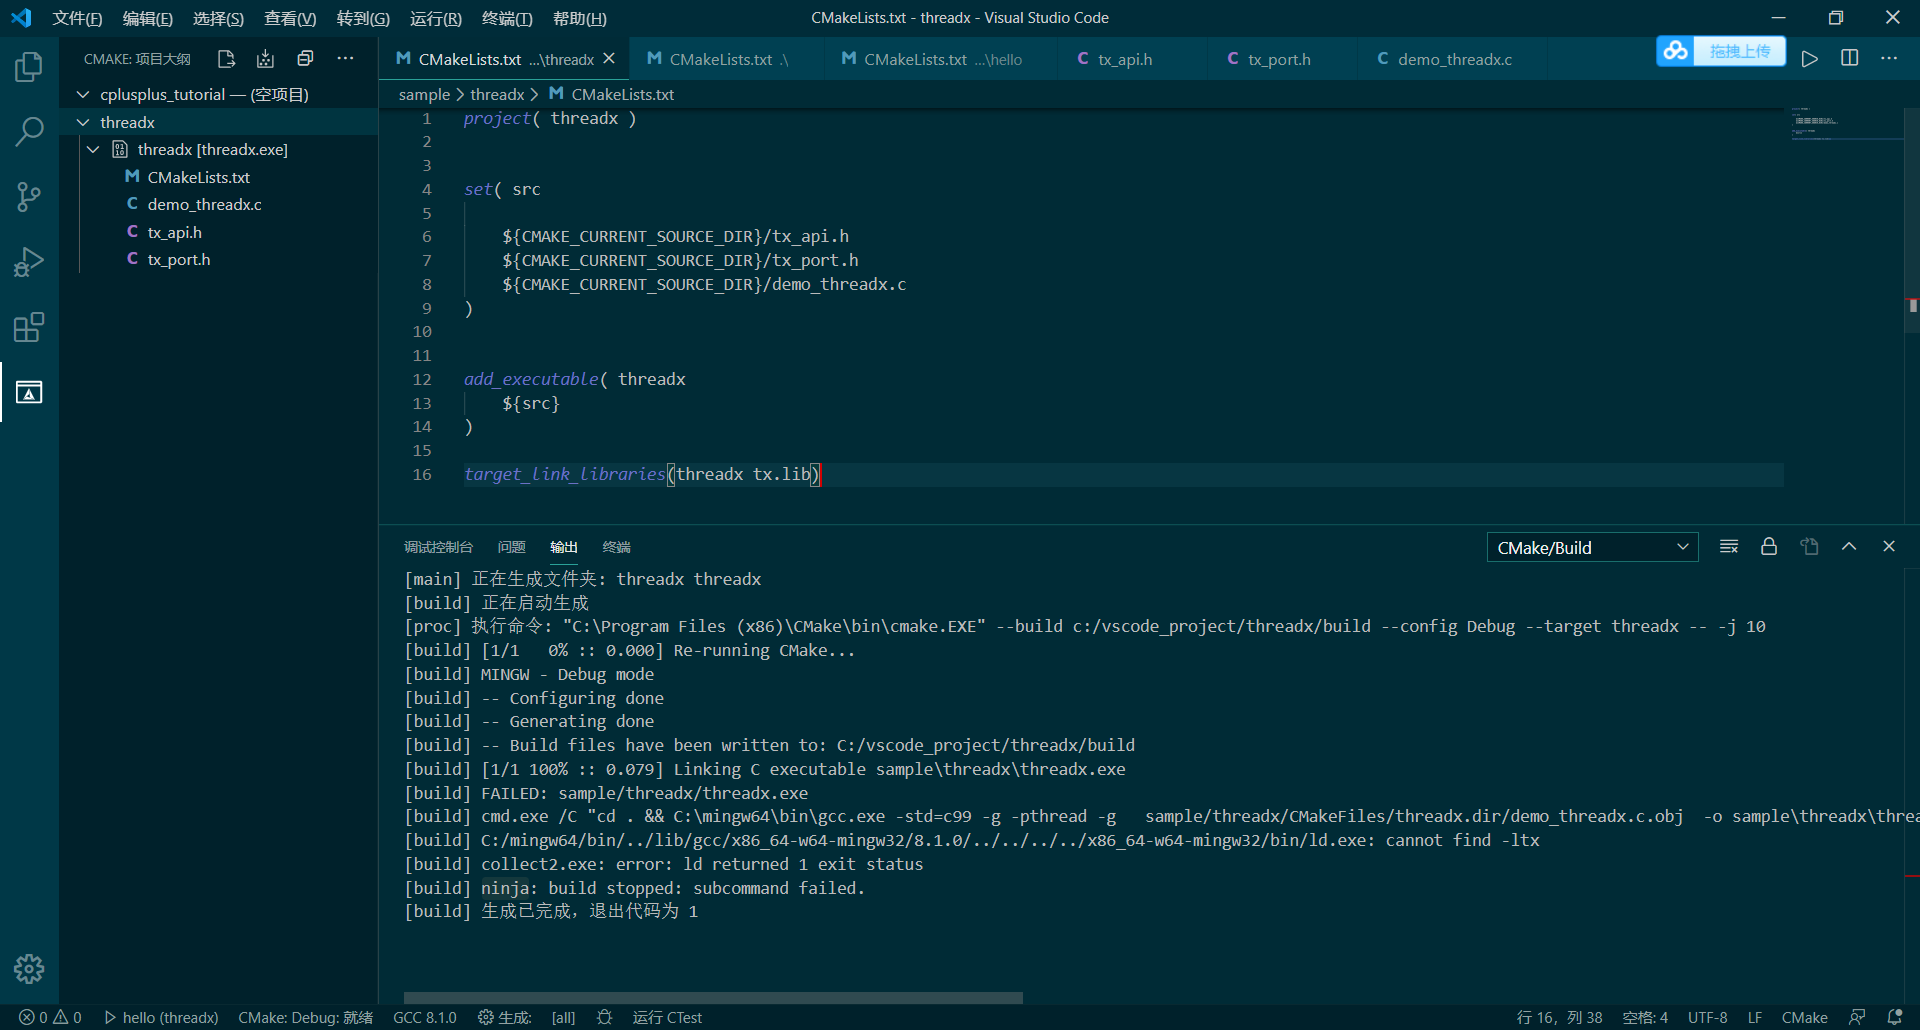Open the 查看(V) menu

[x=290, y=18]
